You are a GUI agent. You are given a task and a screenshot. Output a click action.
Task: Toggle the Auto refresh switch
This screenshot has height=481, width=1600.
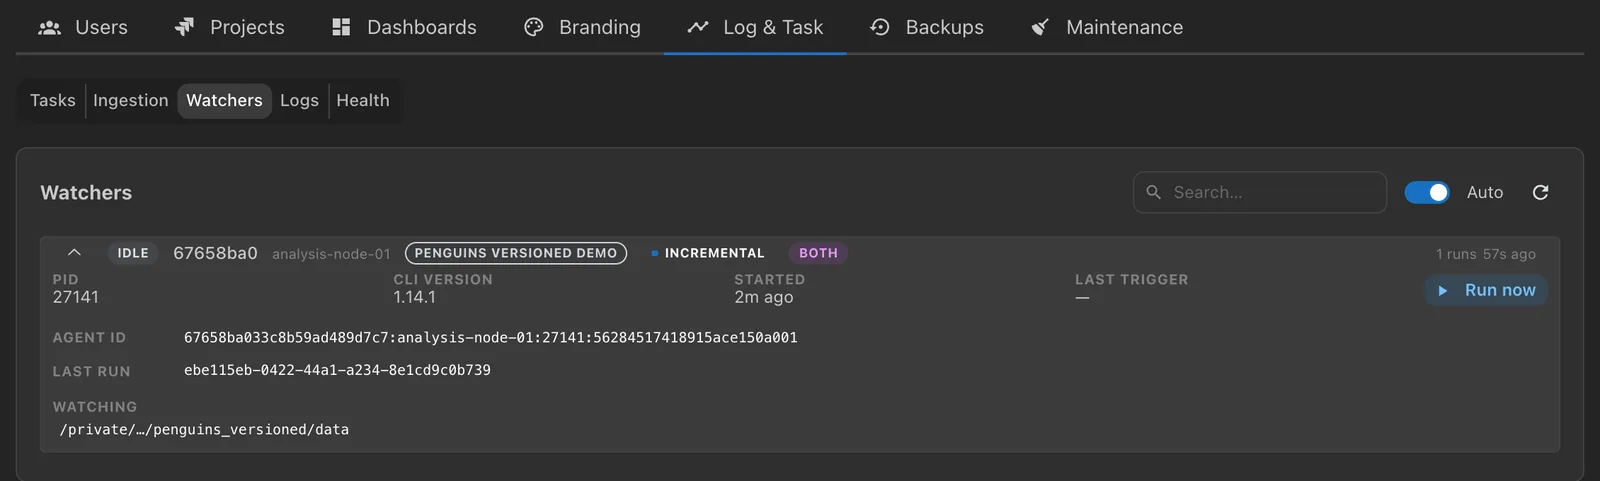click(1427, 192)
